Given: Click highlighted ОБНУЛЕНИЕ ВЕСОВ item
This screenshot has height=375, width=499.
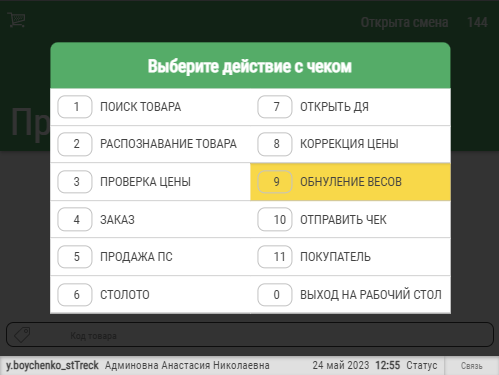Looking at the screenshot, I should point(350,182).
